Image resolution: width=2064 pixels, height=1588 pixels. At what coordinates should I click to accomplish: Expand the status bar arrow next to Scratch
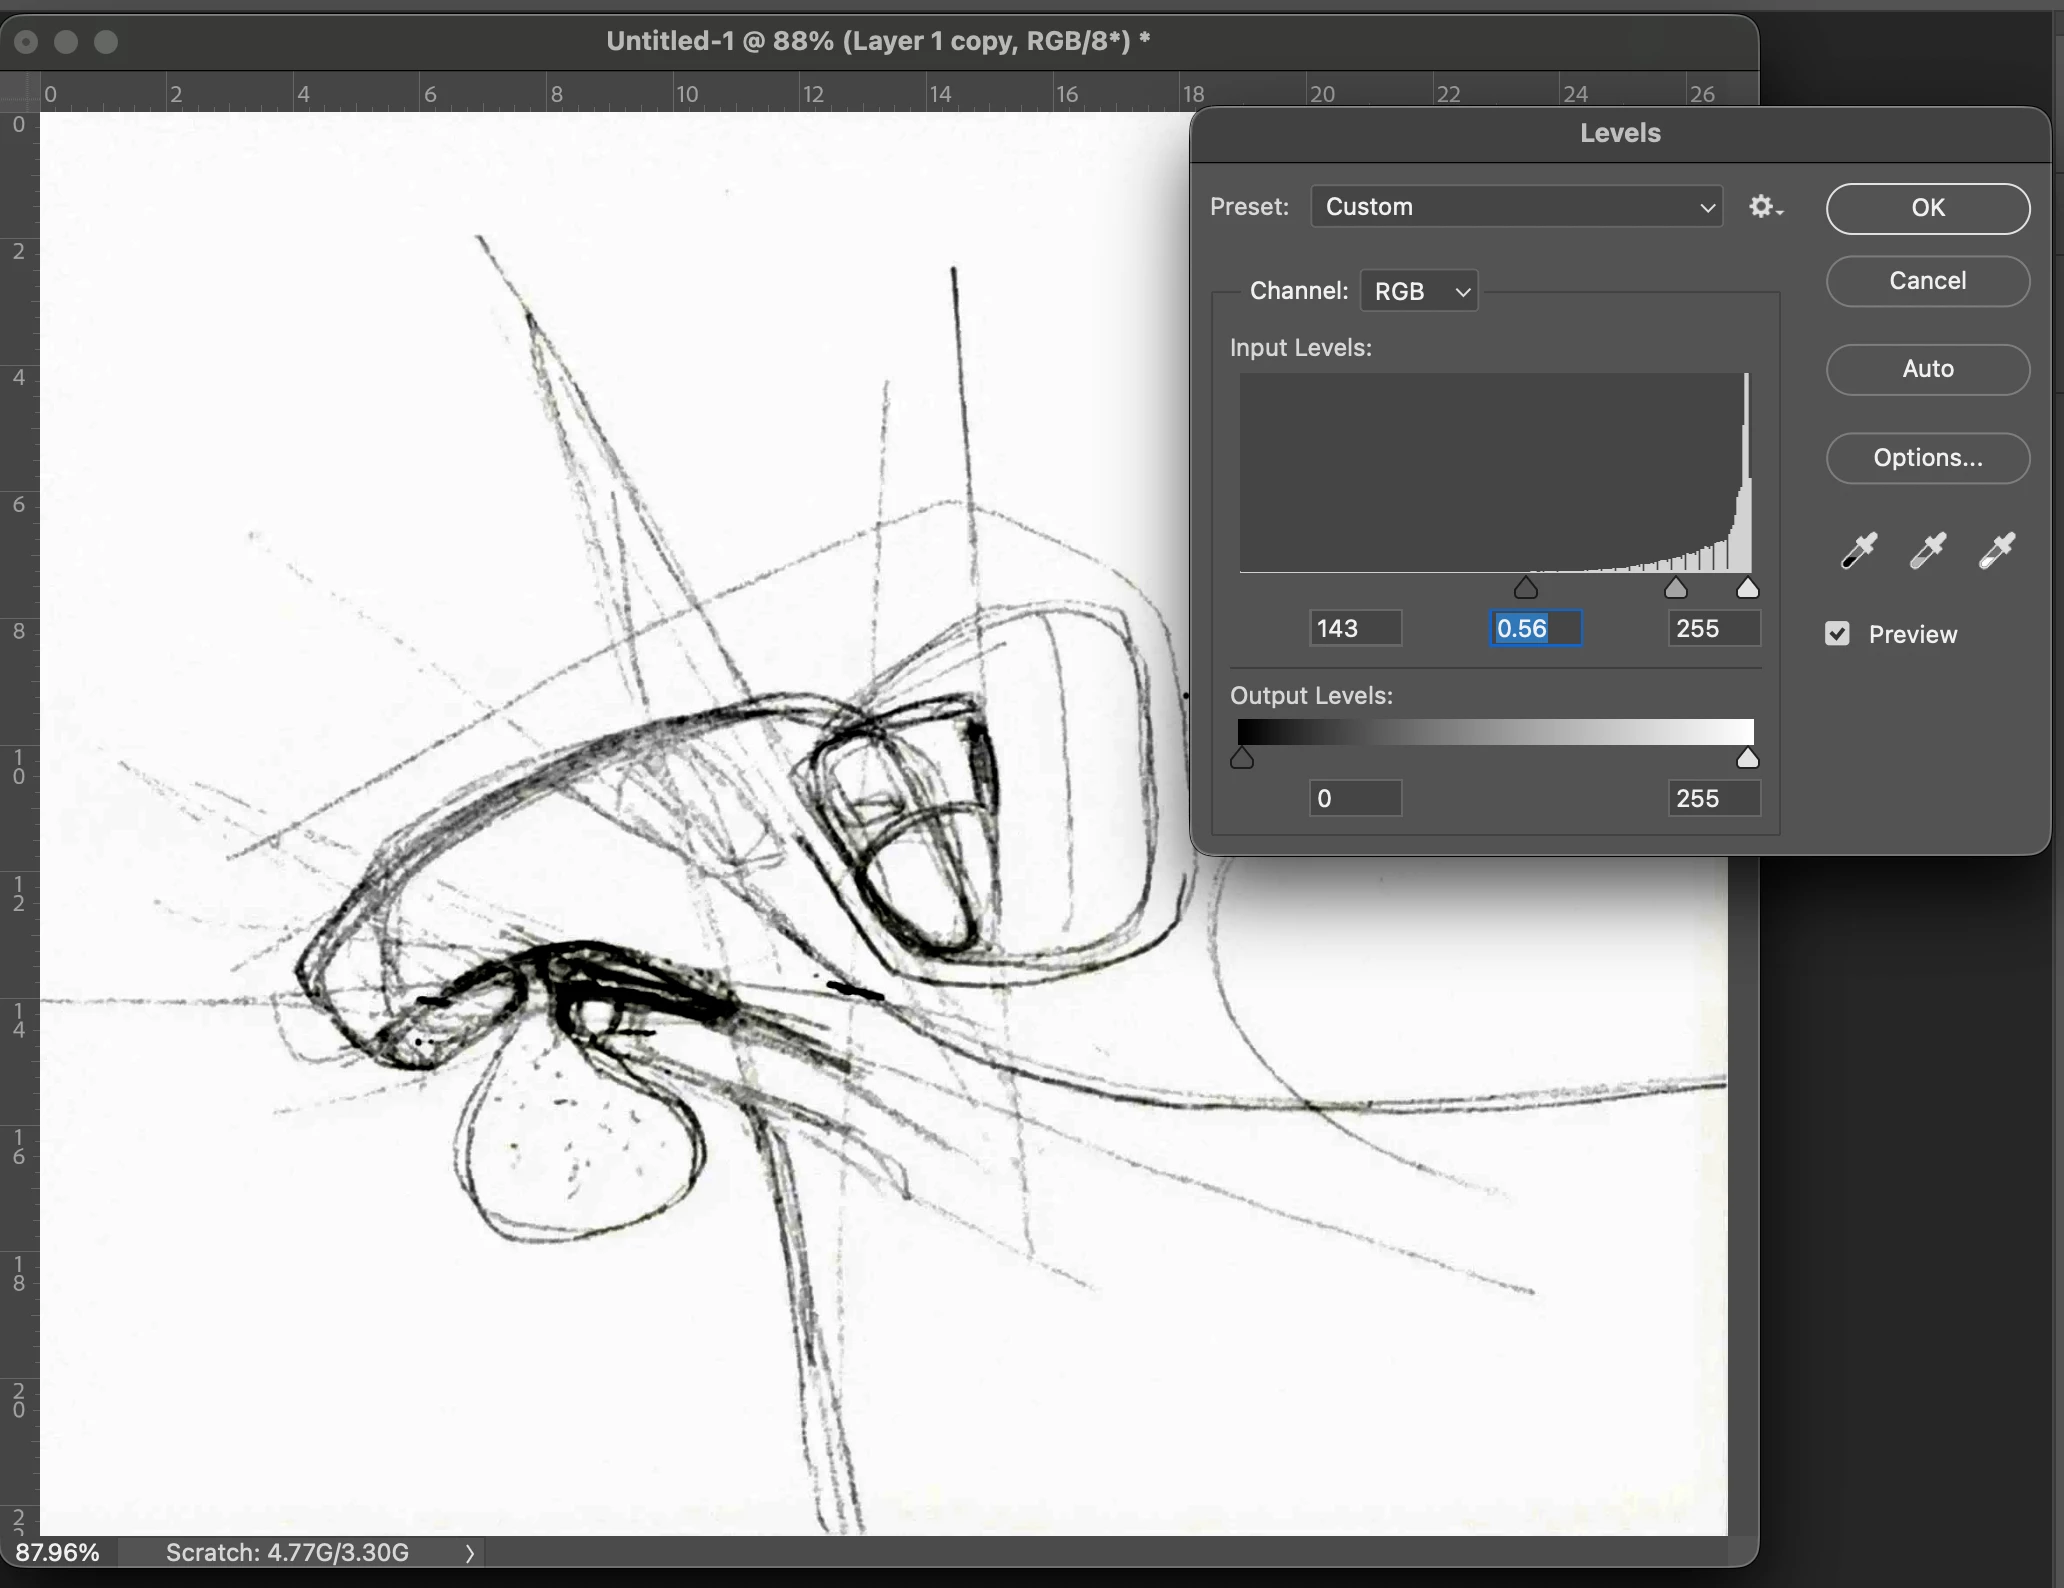pyautogui.click(x=469, y=1553)
